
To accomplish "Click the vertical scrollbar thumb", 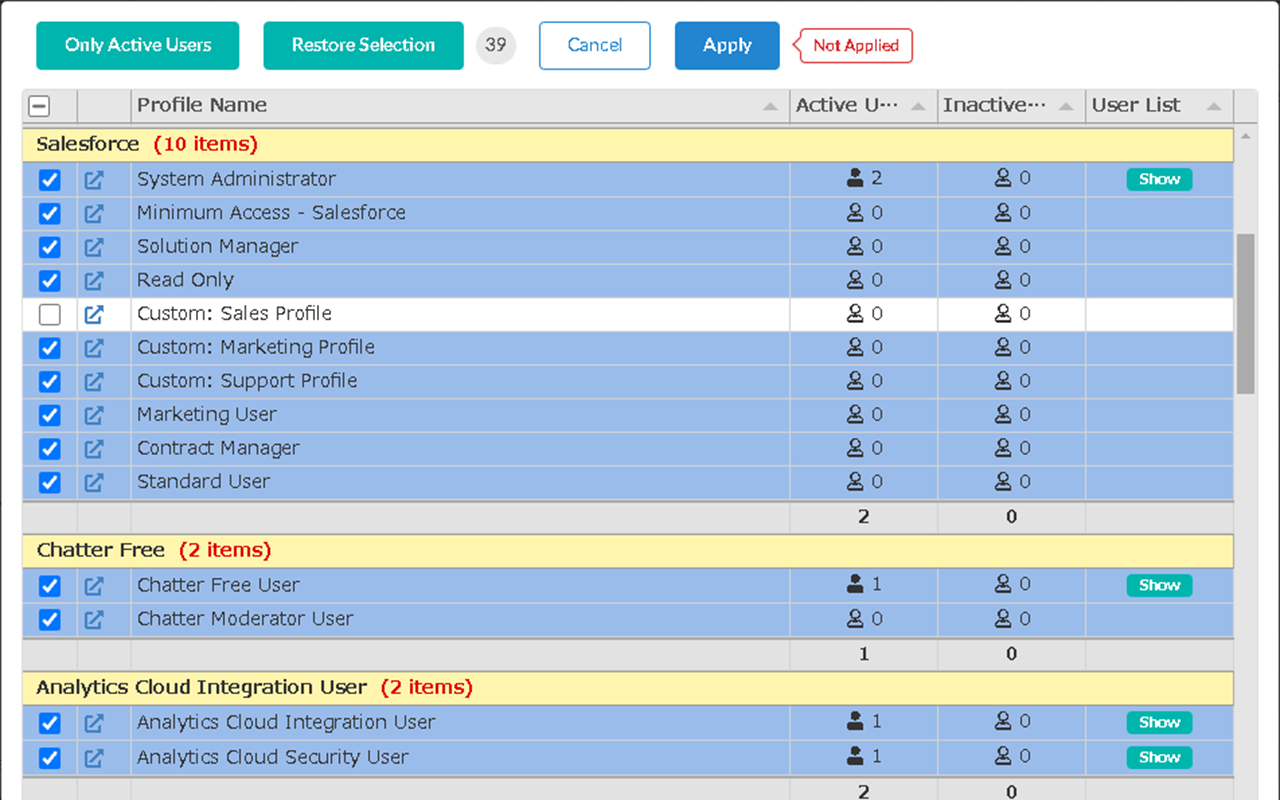I will 1245,314.
